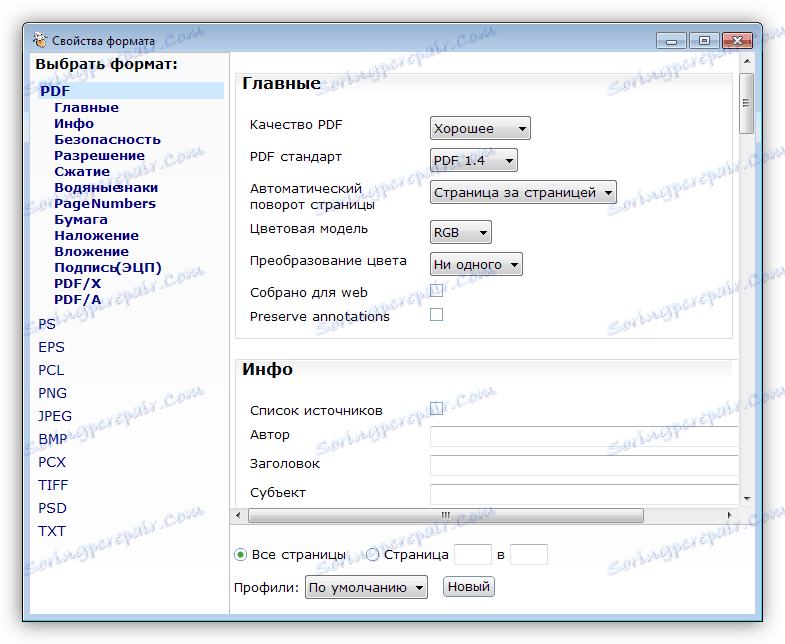
Task: Click the end page field after 'в'
Action: [x=529, y=555]
